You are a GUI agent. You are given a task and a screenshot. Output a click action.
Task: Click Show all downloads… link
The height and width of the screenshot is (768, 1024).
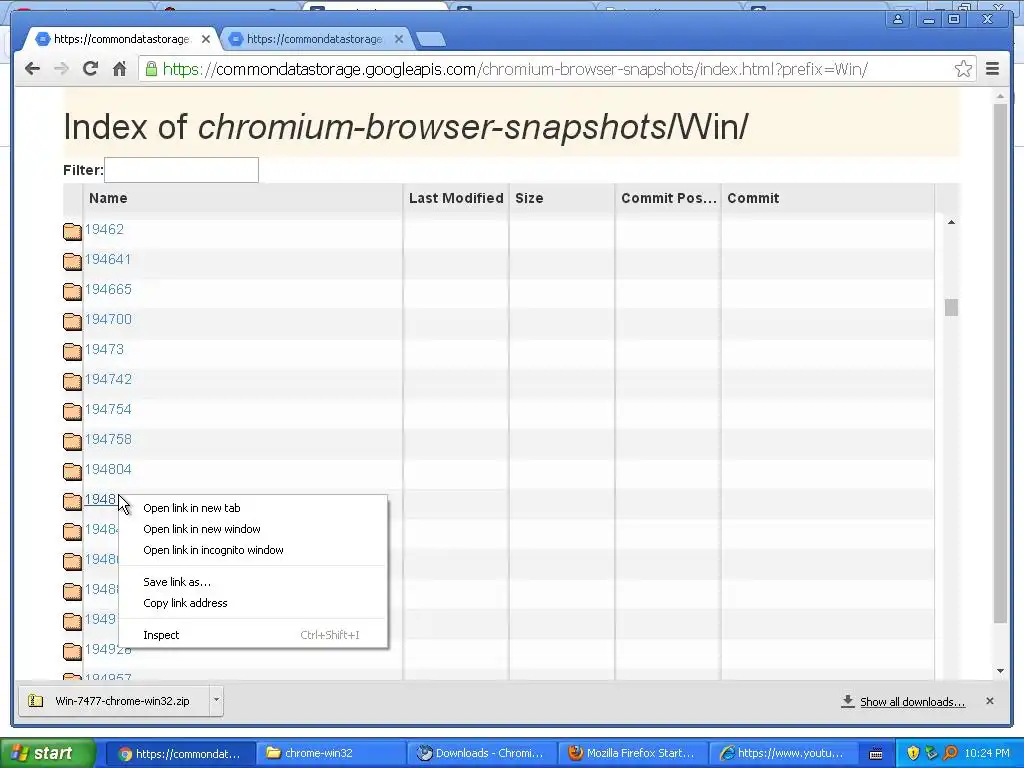point(912,701)
